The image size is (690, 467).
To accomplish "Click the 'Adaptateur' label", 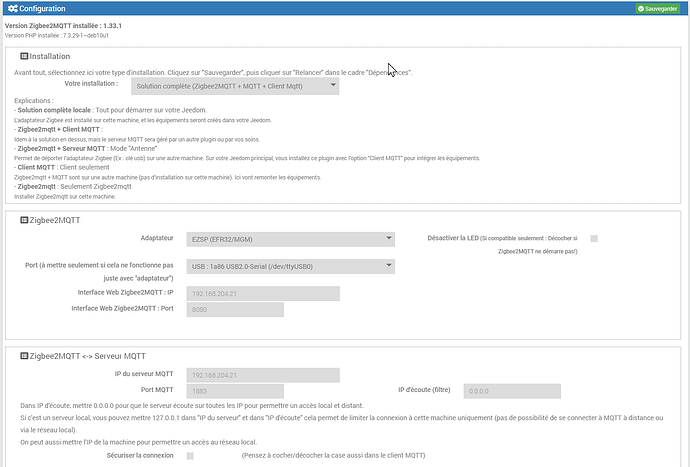I will pos(157,238).
